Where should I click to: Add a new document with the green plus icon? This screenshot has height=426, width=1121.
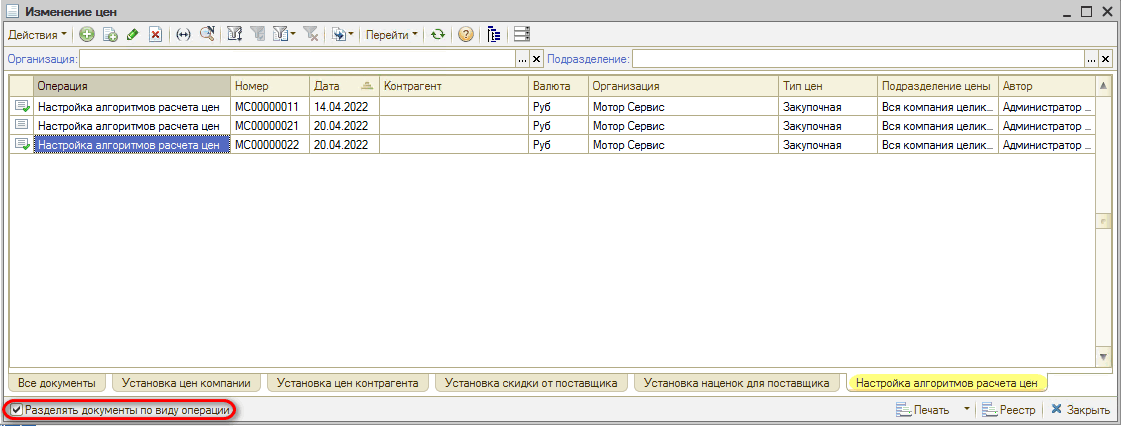[x=87, y=34]
